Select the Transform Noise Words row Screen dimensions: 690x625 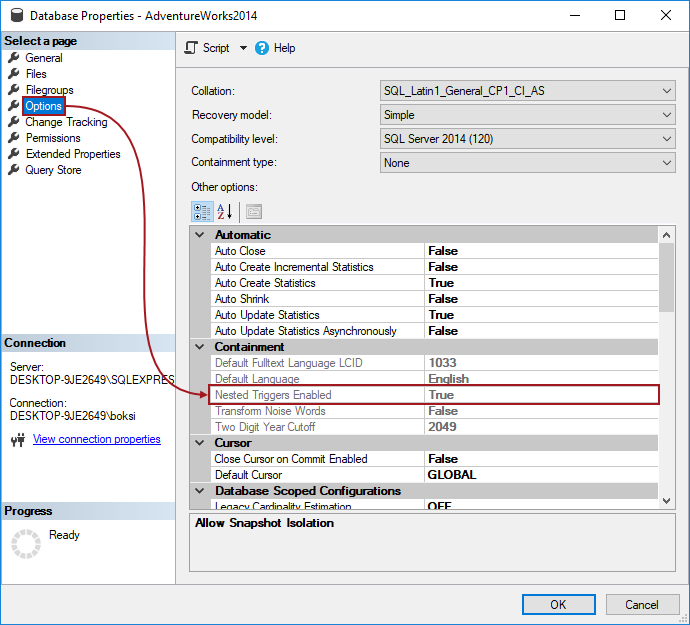click(435, 411)
